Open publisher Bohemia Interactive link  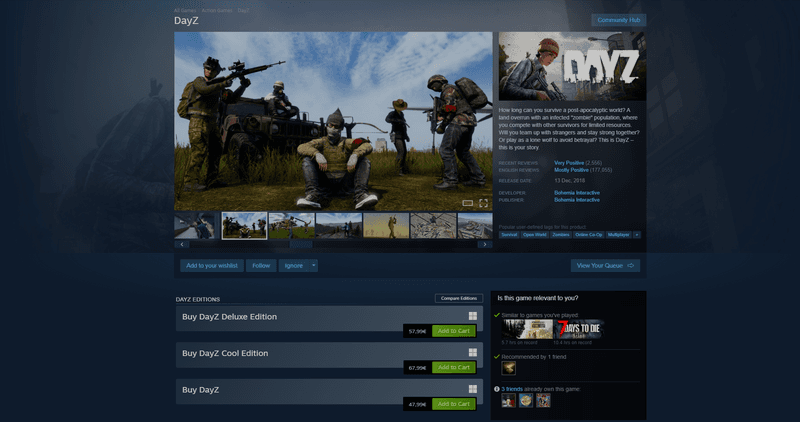point(577,200)
